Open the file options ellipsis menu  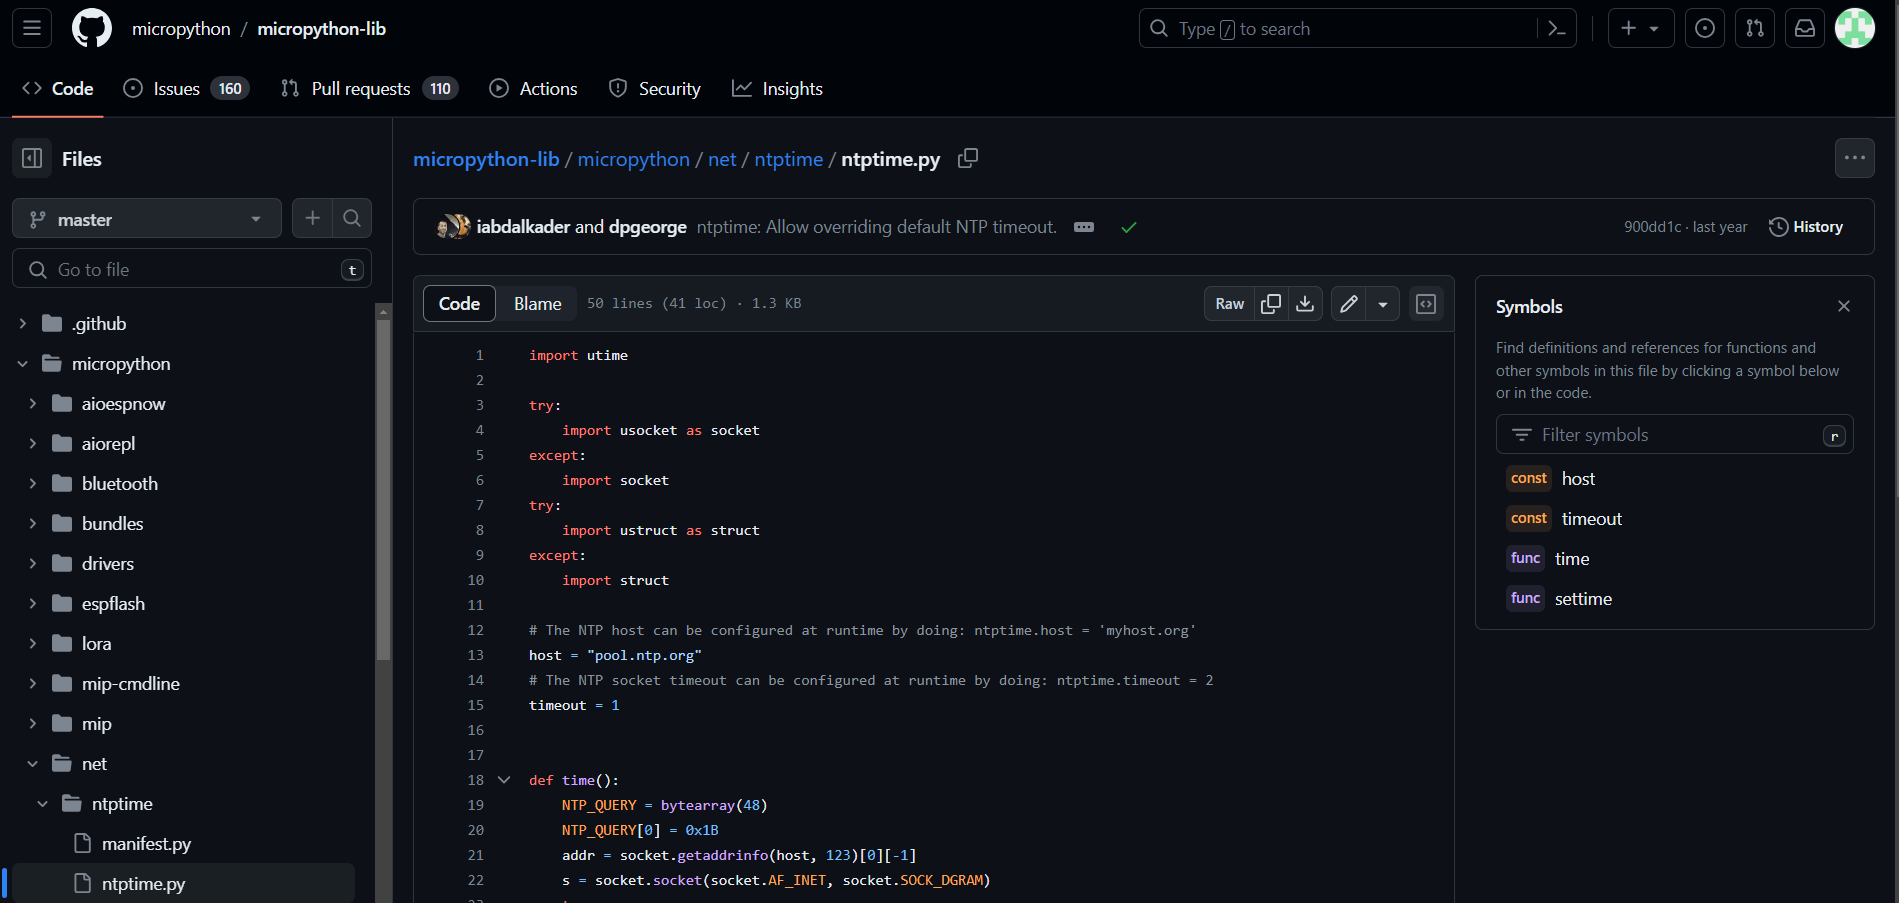coord(1855,158)
